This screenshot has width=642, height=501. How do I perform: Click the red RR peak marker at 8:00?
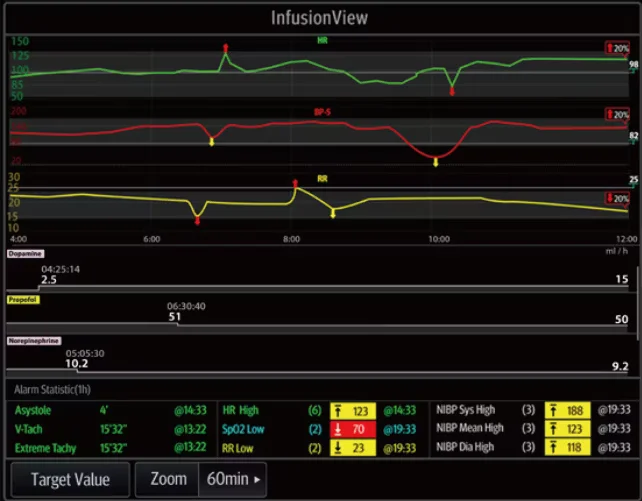[x=295, y=184]
